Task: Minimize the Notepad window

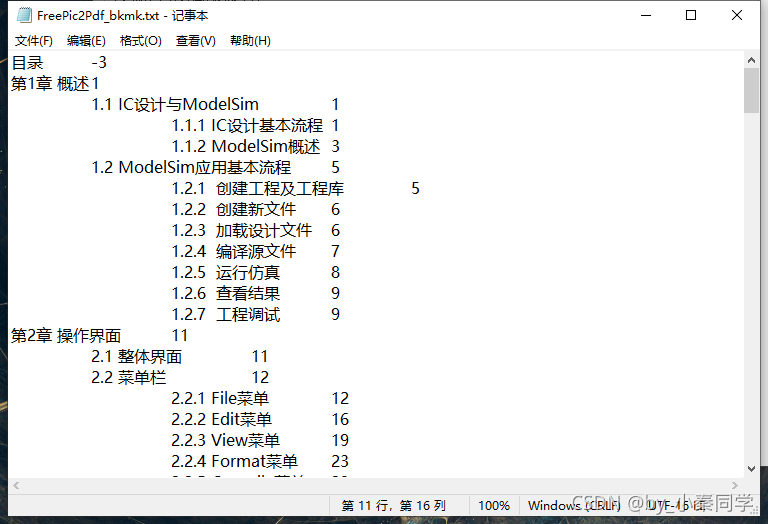Action: pyautogui.click(x=646, y=15)
